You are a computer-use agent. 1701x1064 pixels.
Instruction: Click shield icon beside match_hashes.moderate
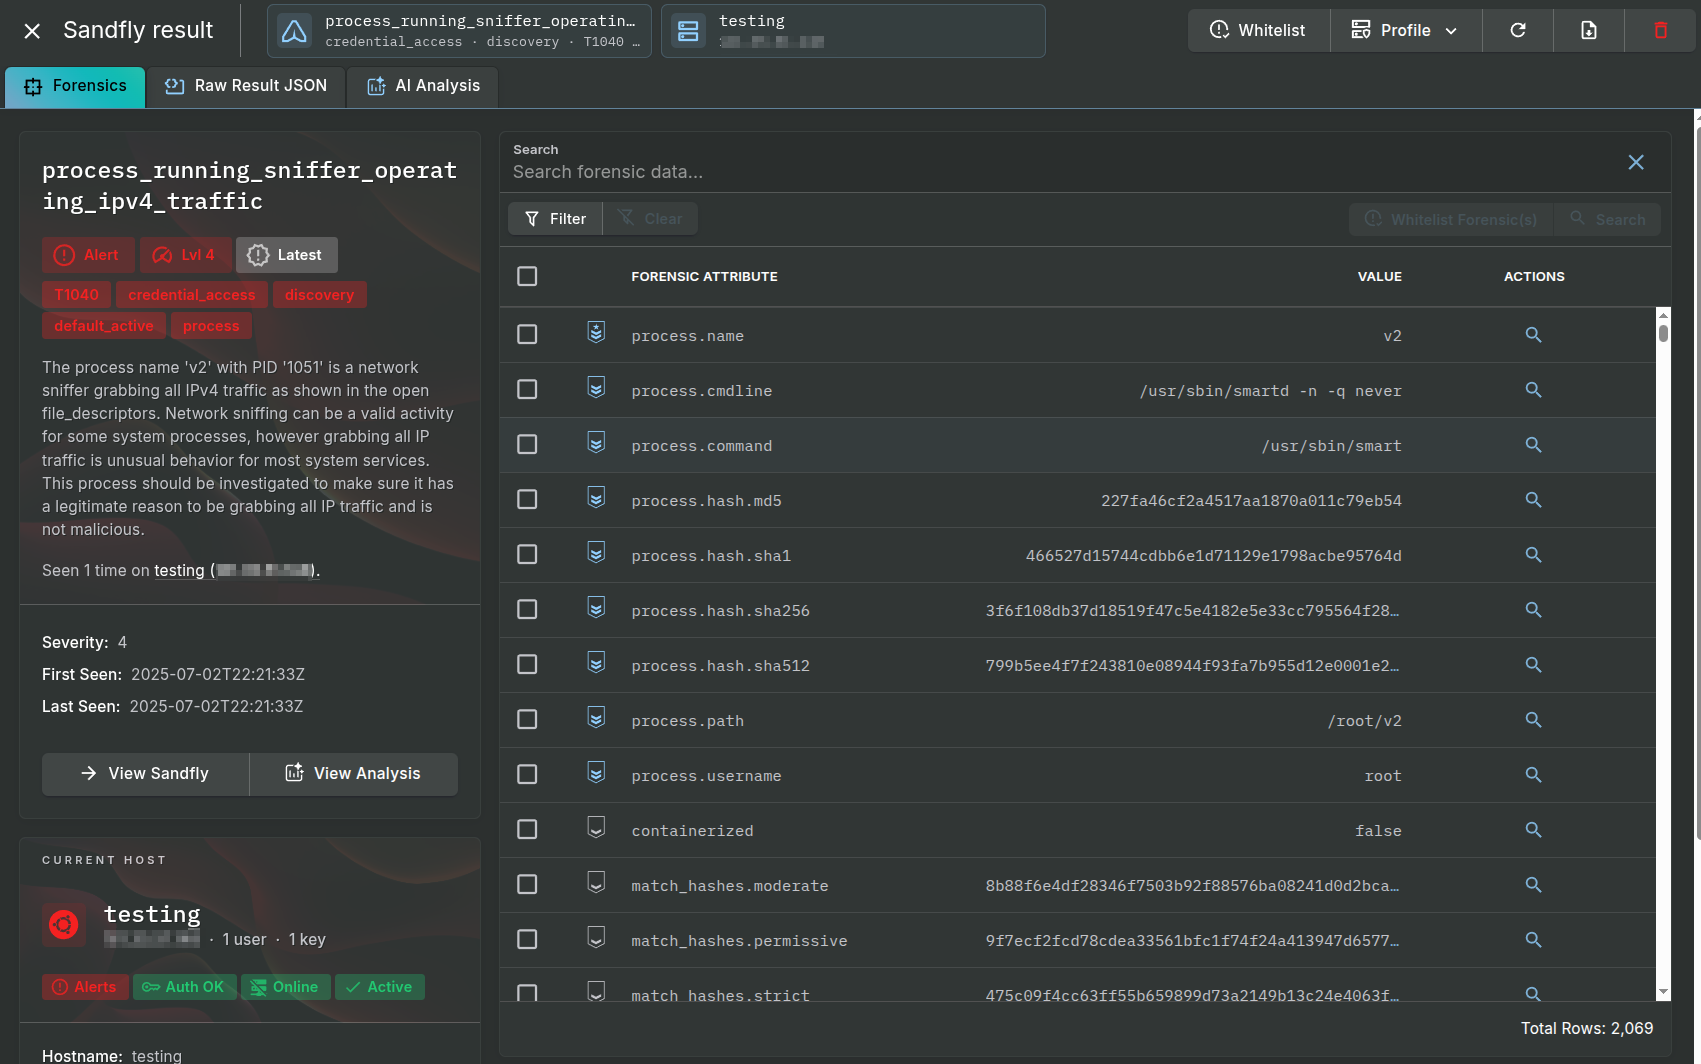[x=596, y=883]
